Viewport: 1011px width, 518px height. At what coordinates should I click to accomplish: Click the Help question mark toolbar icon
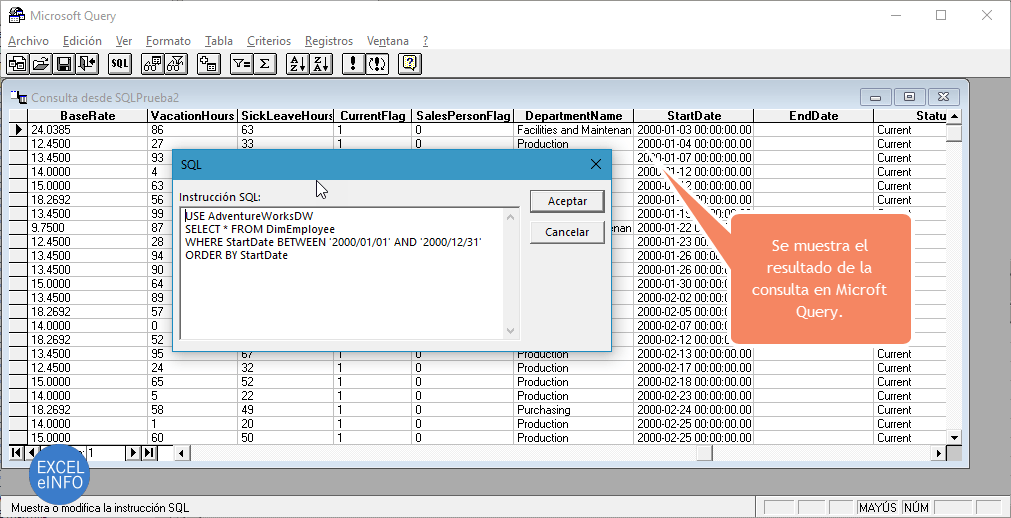[x=410, y=63]
